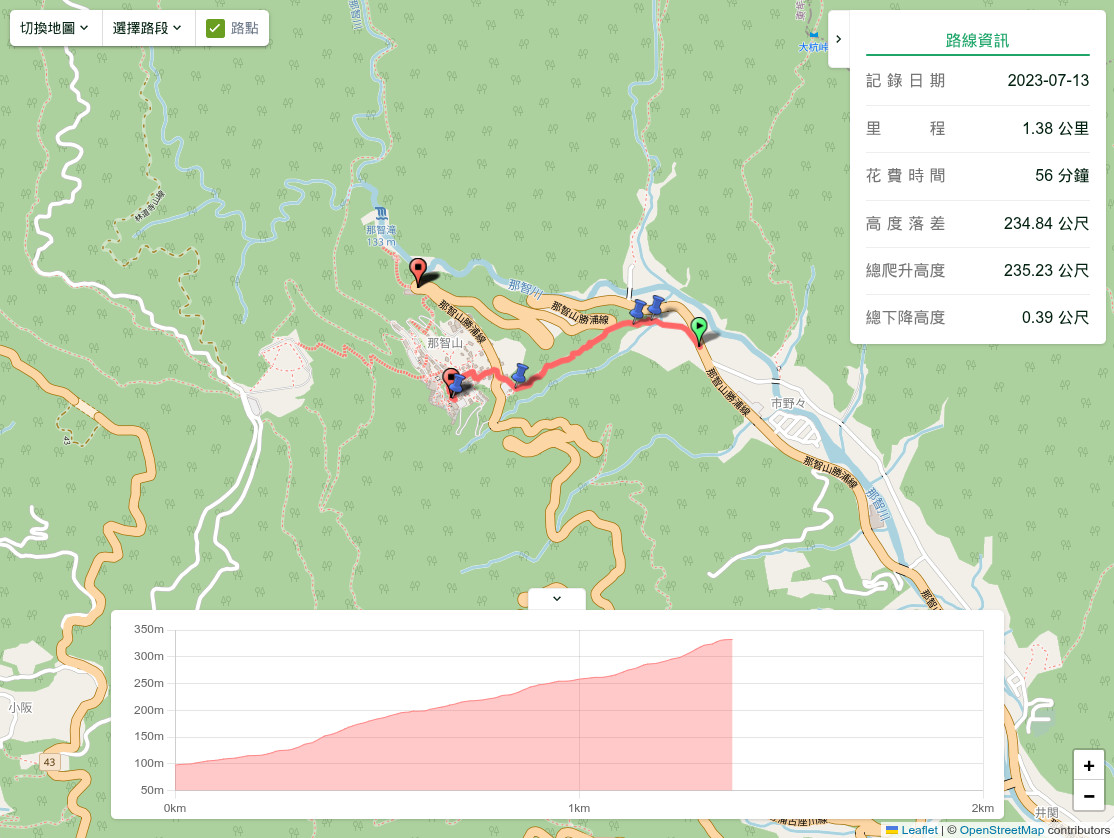Open the Leaflet attribution link
The image size is (1114, 838).
[918, 830]
